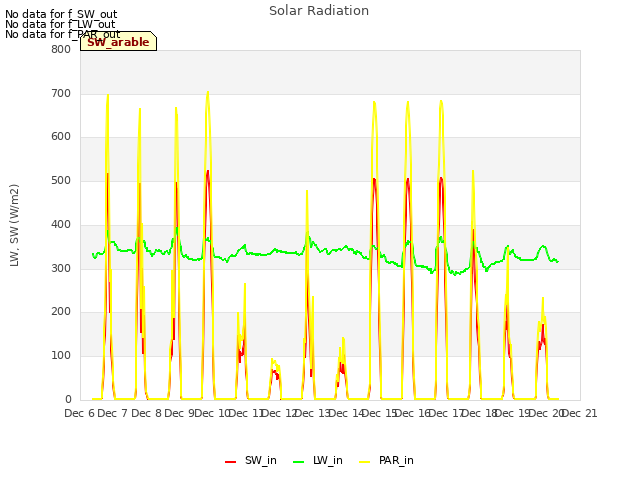Click the Dec 18 x-axis label
The width and height of the screenshot is (640, 480).
click(x=480, y=413)
